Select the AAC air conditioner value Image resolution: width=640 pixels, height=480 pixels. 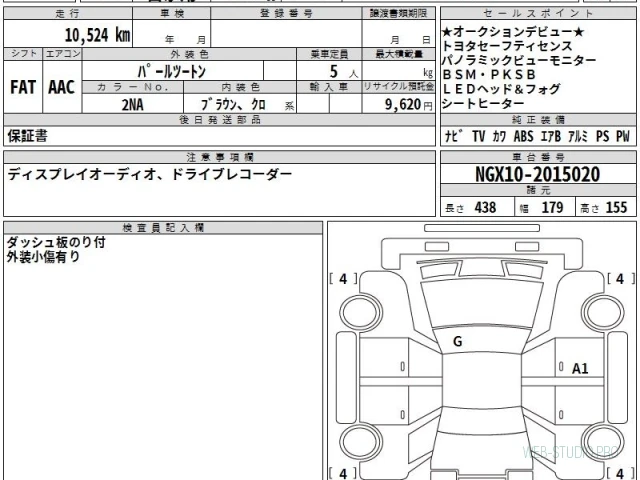(x=62, y=87)
